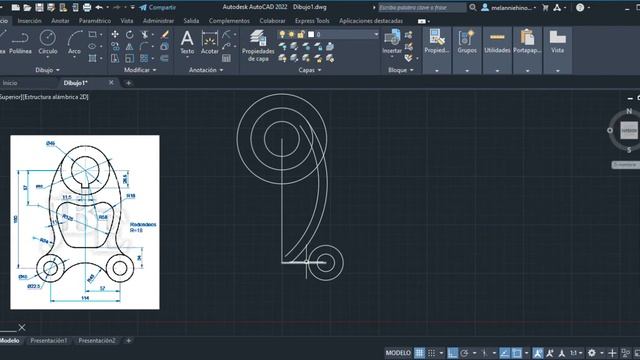
Task: Toggle layer on/off lightbulb in layer dropdown
Action: [282, 34]
